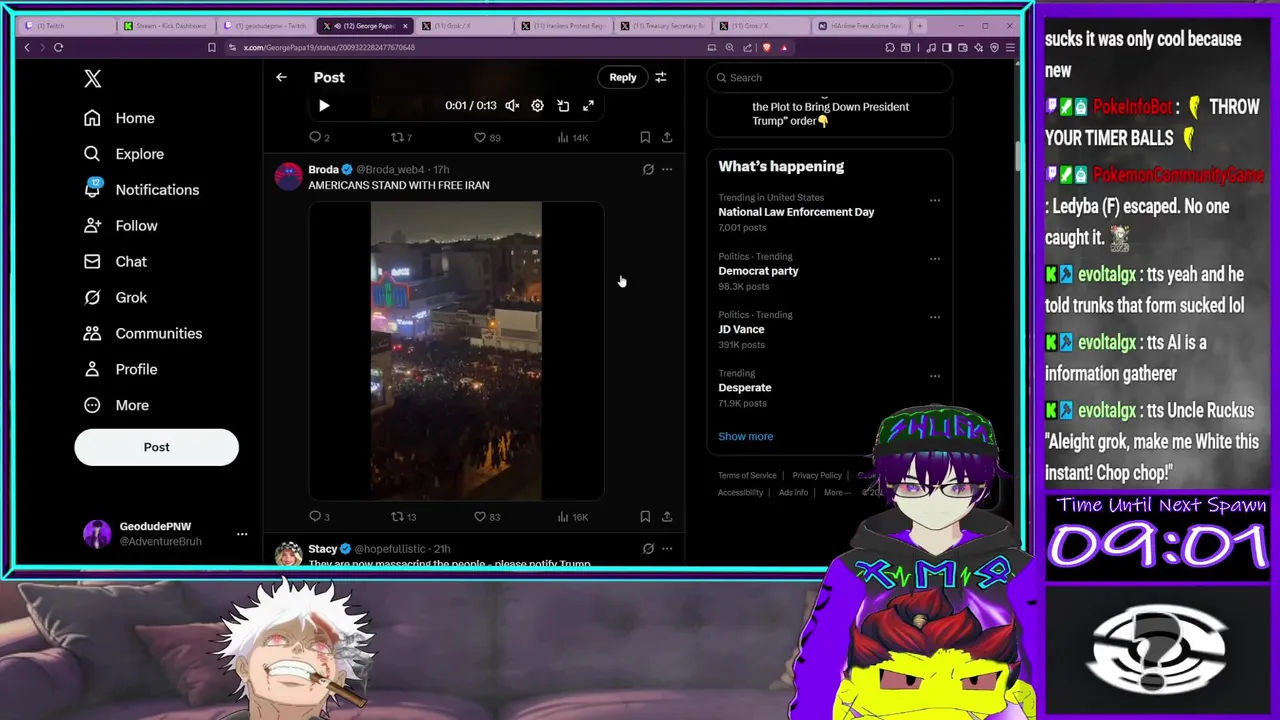
Task: Open video player settings gear
Action: coord(537,105)
